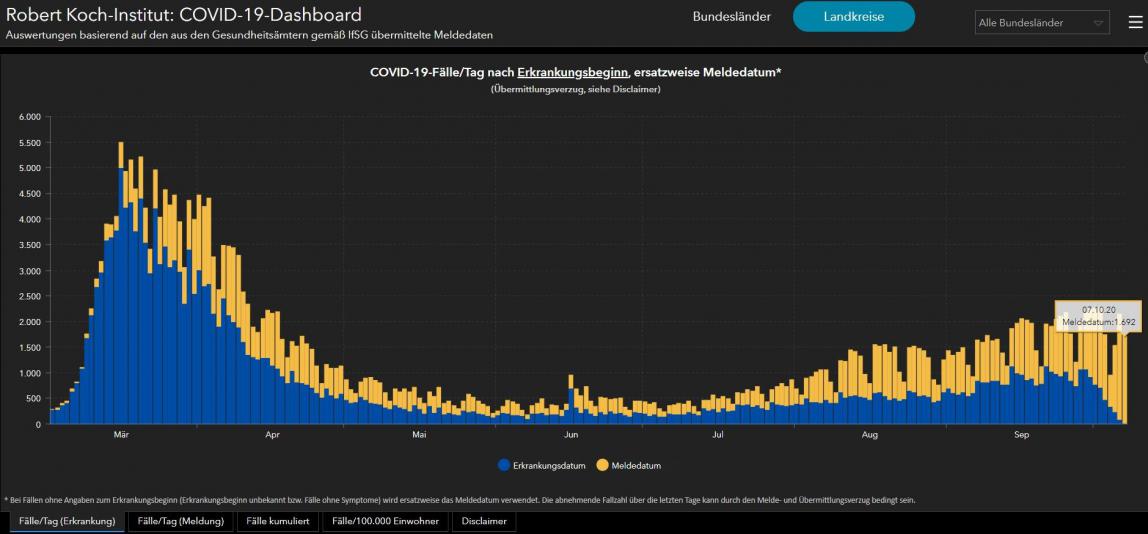Toggle the Meldedatum series via legend label
The width and height of the screenshot is (1148, 534).
tap(636, 465)
